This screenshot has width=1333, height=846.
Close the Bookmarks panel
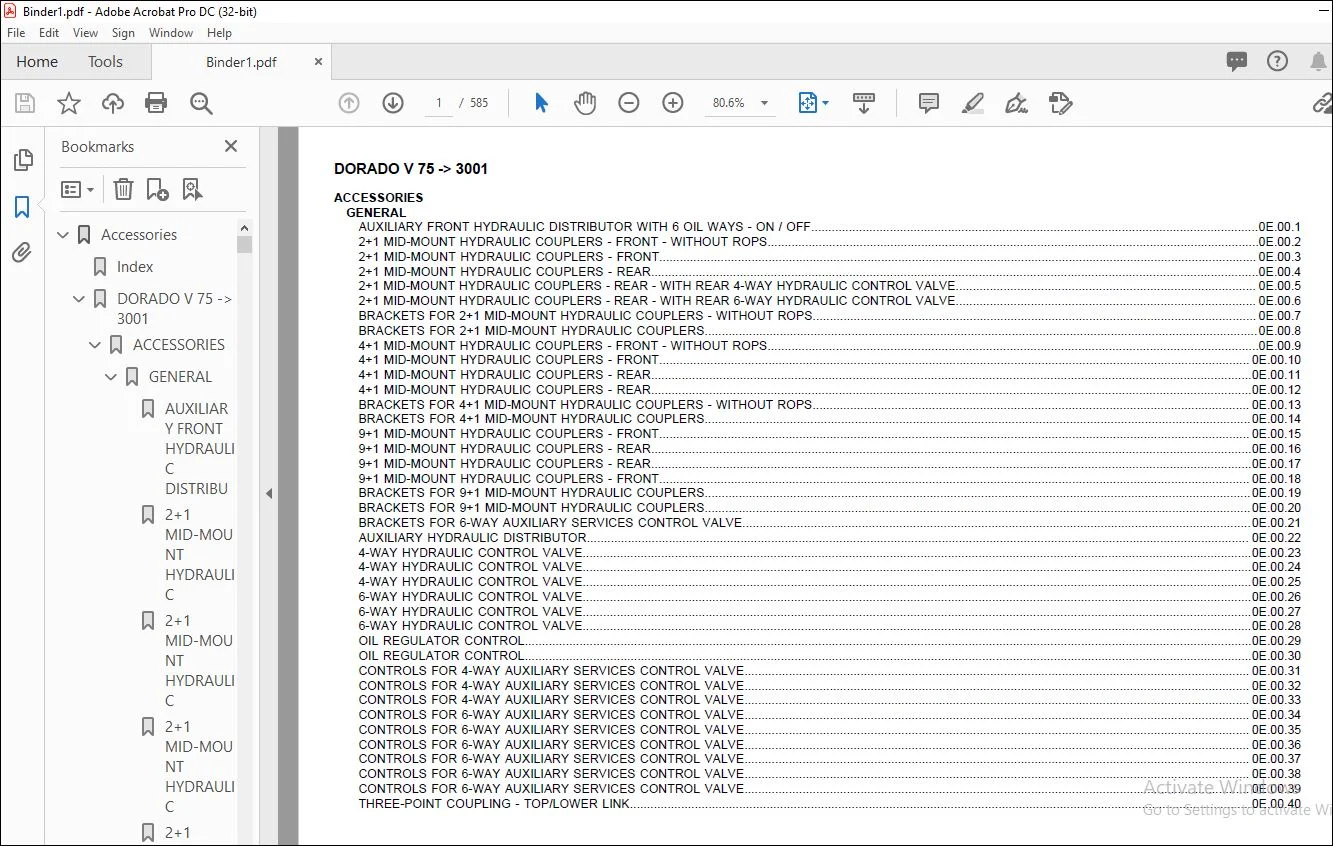tap(231, 146)
